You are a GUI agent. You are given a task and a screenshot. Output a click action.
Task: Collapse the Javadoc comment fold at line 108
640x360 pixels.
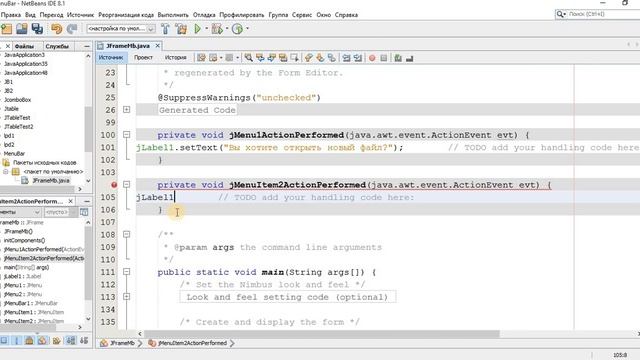click(x=127, y=234)
